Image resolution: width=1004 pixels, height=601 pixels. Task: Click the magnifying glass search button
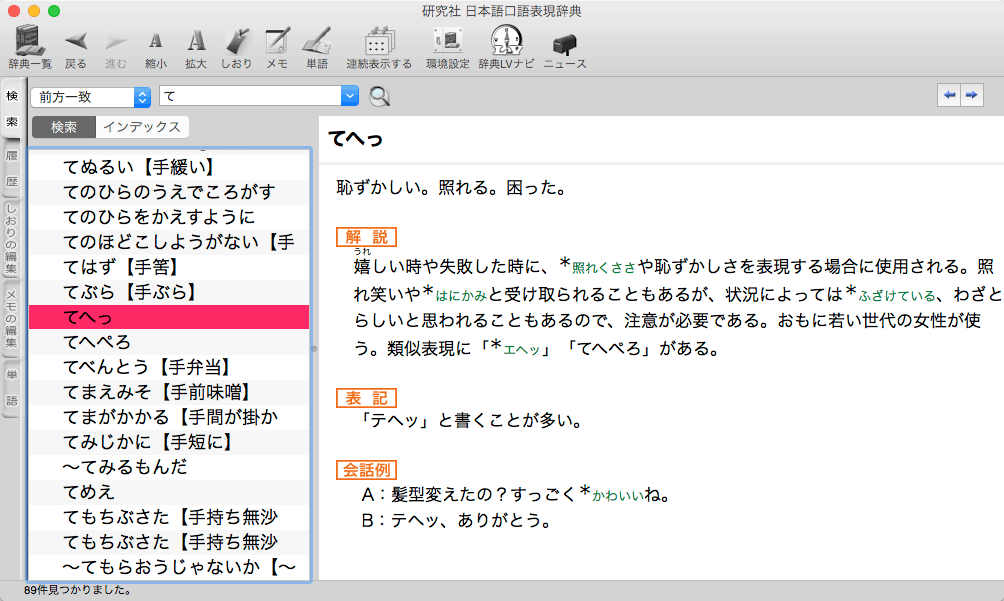tap(379, 96)
